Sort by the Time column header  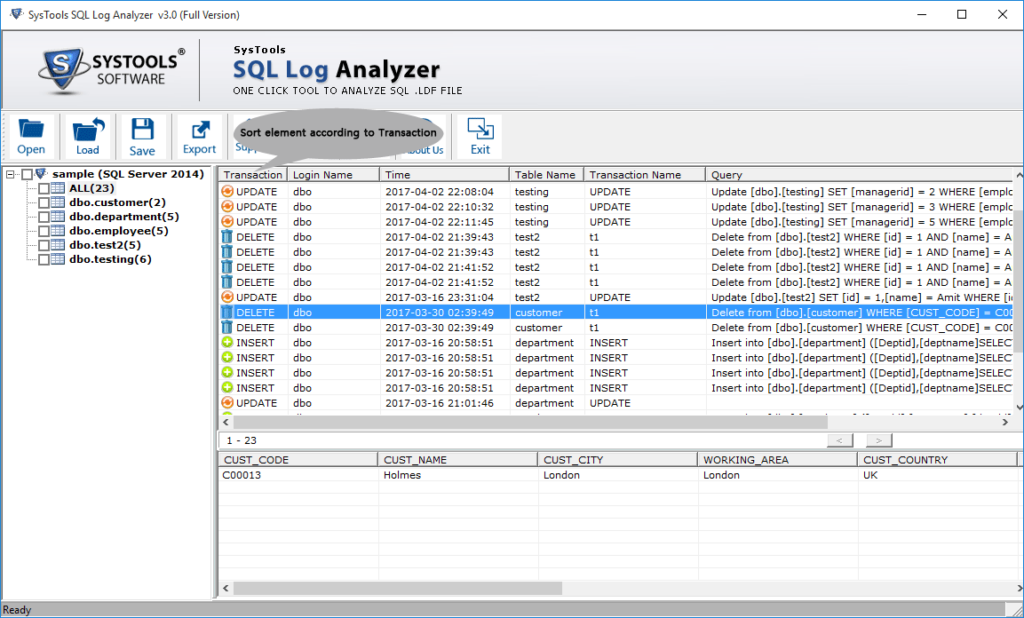(444, 174)
